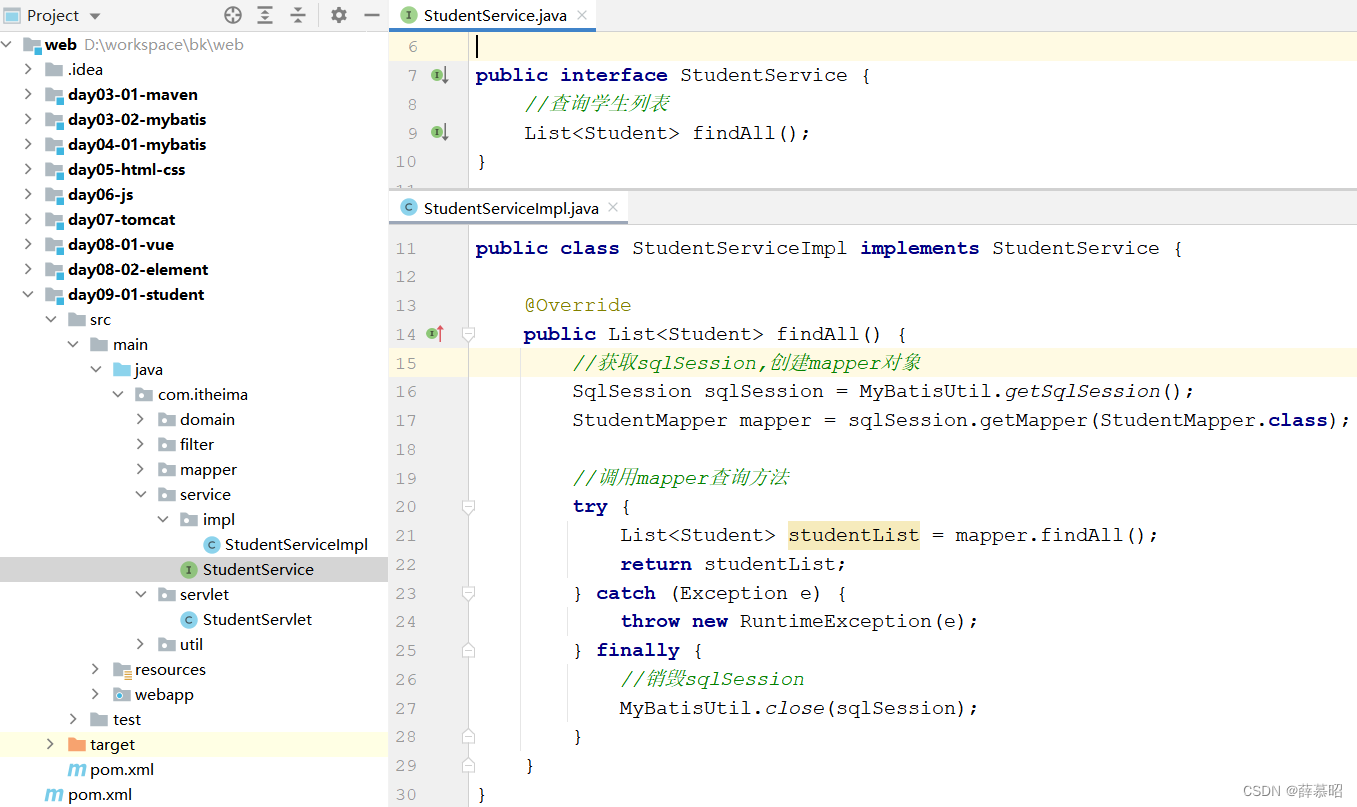
Task: Expand the .idea folder
Action: 28,69
